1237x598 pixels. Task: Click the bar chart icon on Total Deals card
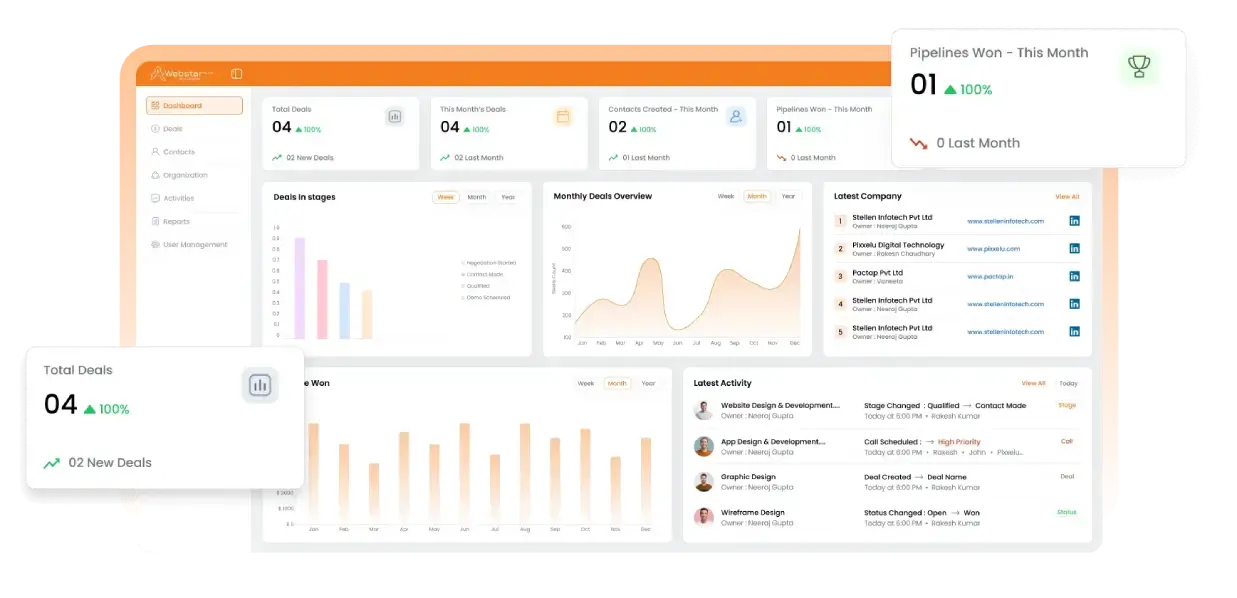(395, 116)
